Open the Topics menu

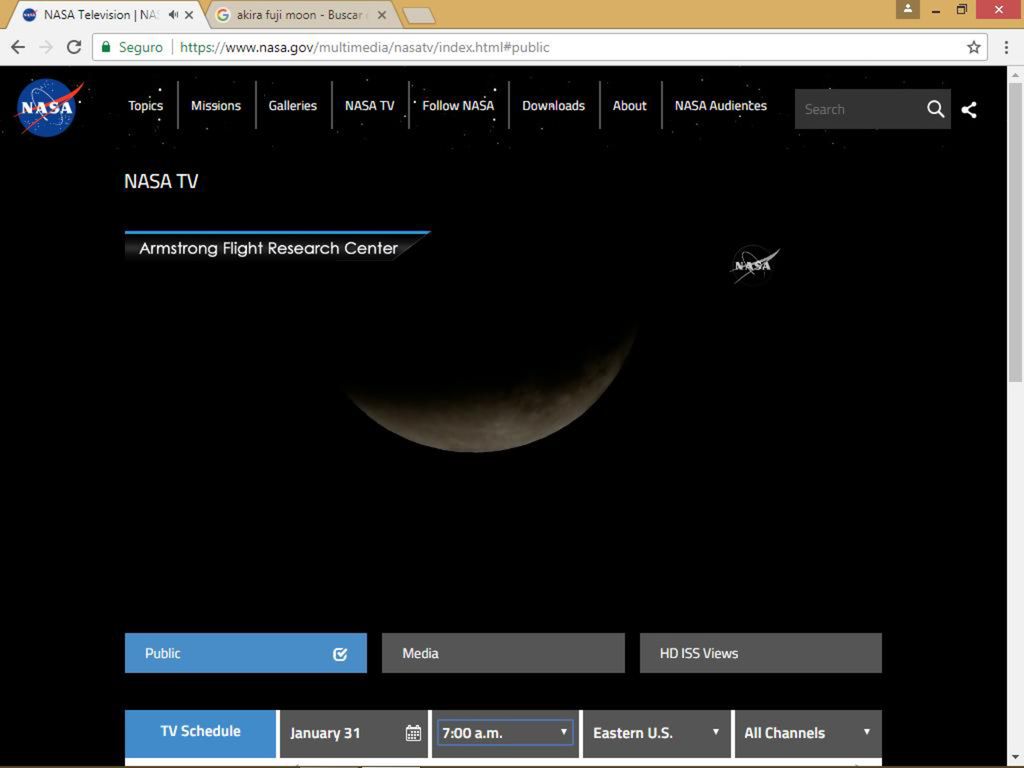coord(146,106)
